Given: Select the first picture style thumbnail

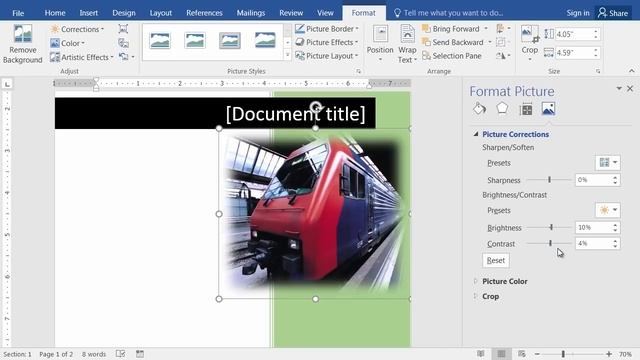Looking at the screenshot, I should (160, 41).
